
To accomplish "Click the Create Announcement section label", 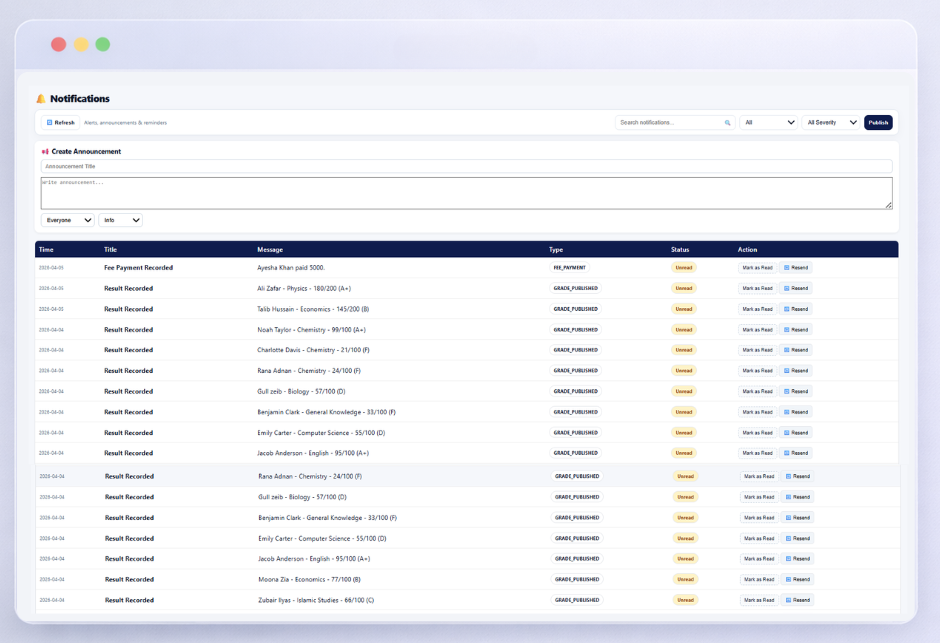I will [86, 152].
